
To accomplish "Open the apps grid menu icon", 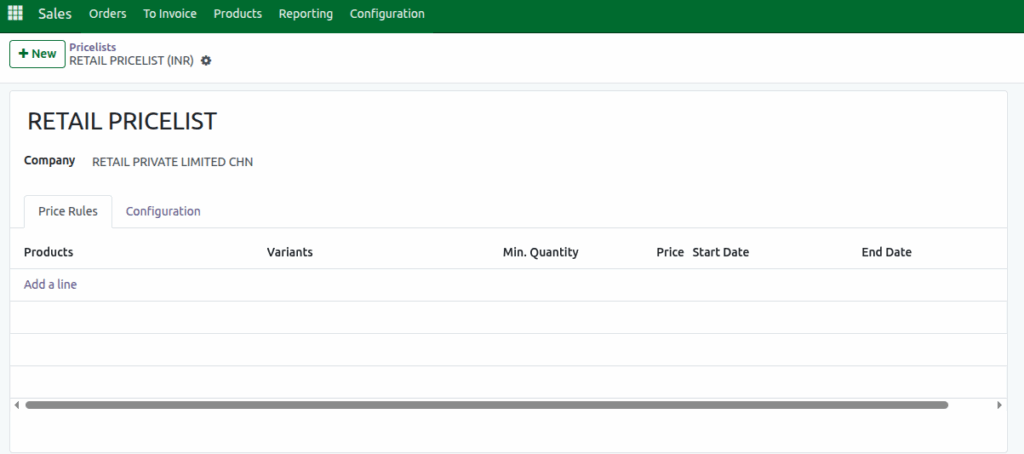I will (x=14, y=13).
